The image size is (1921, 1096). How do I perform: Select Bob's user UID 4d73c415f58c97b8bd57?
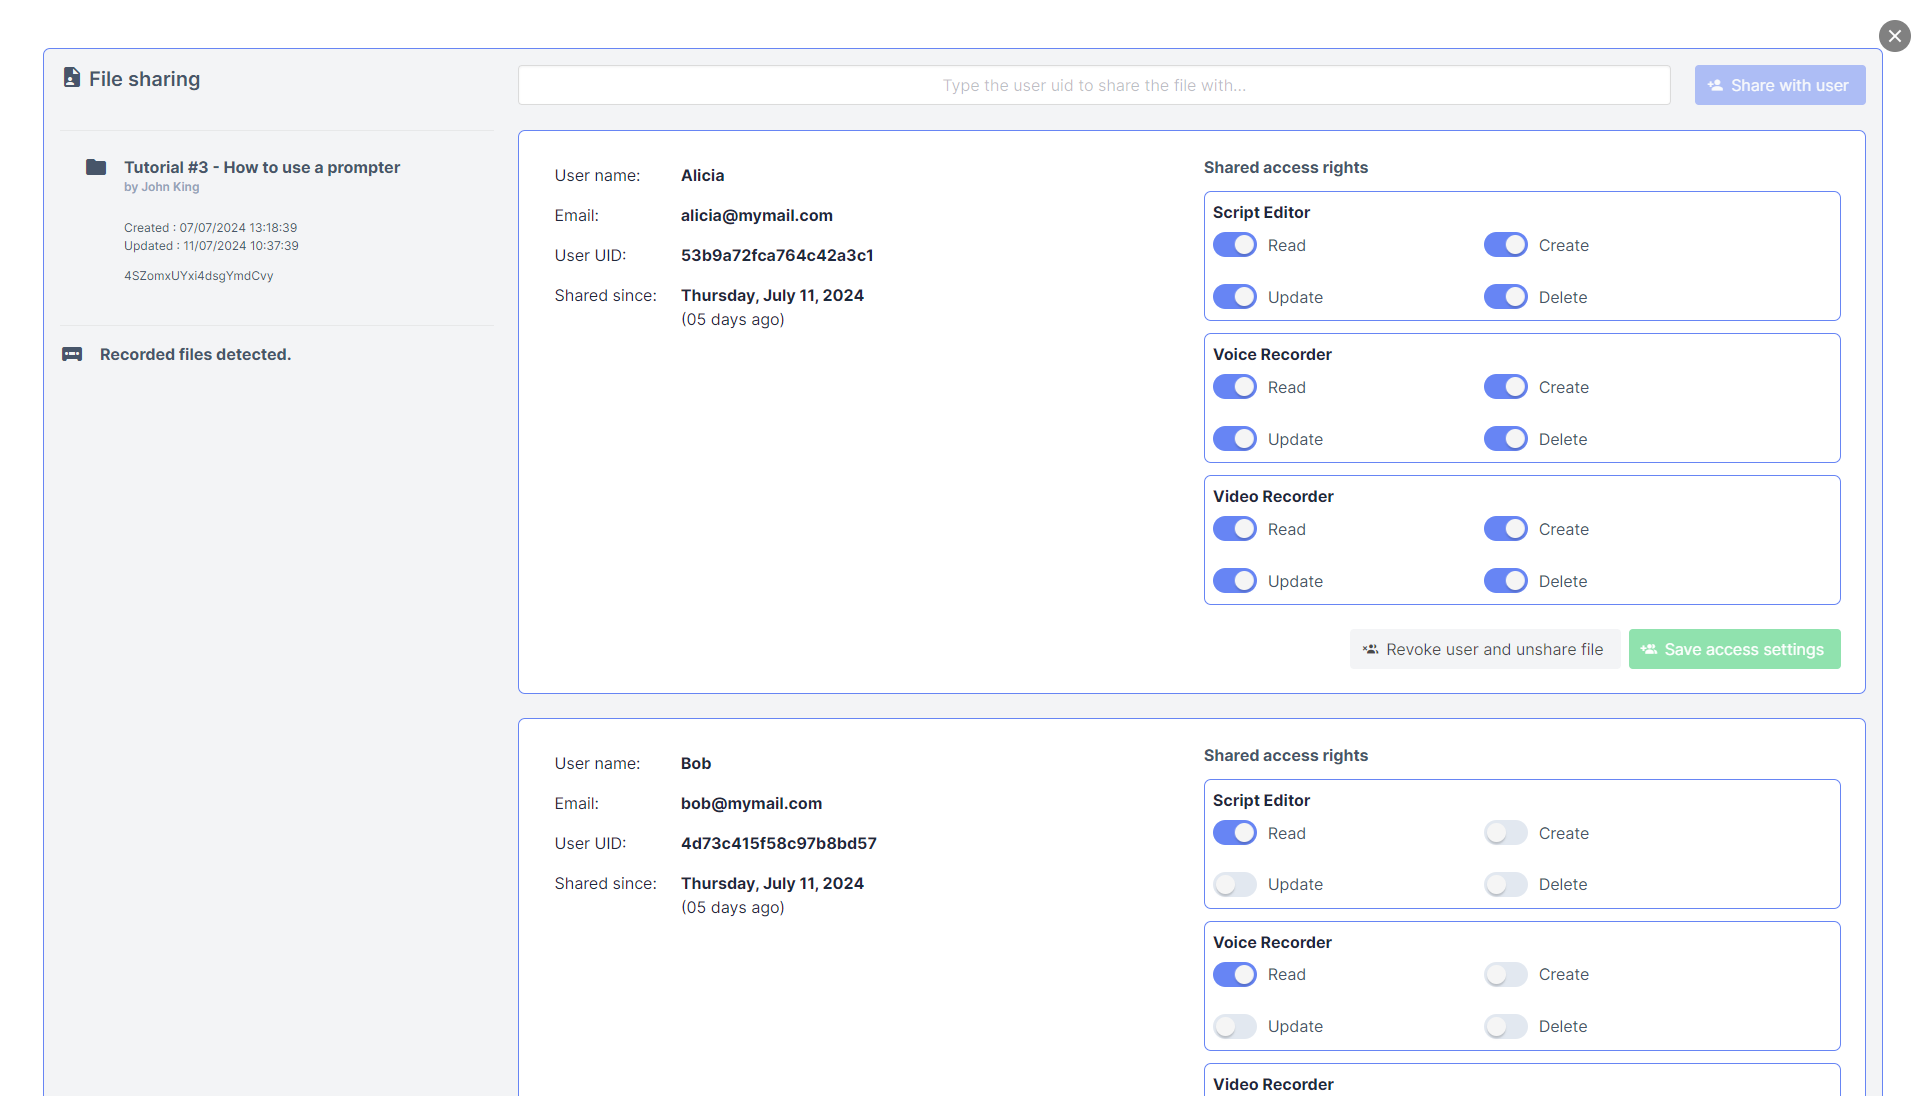(x=779, y=843)
